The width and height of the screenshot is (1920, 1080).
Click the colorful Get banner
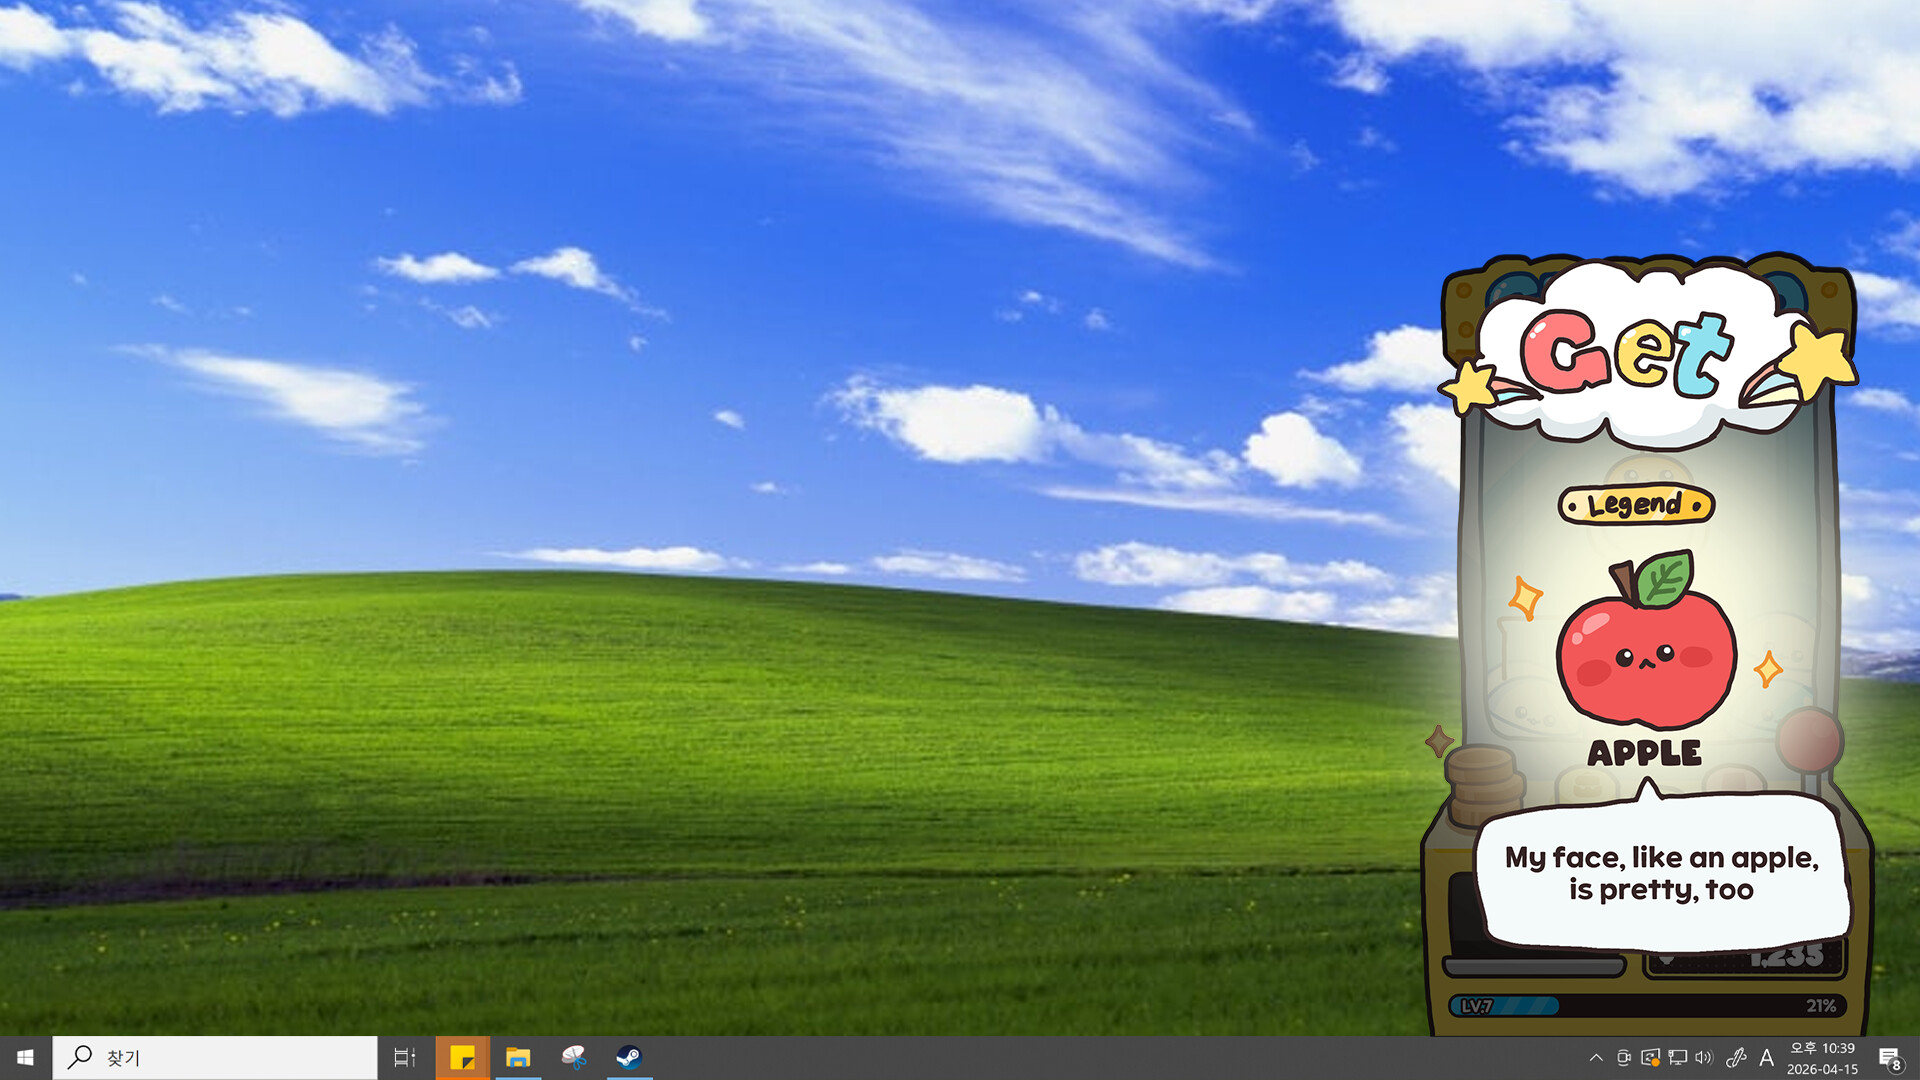click(1627, 352)
